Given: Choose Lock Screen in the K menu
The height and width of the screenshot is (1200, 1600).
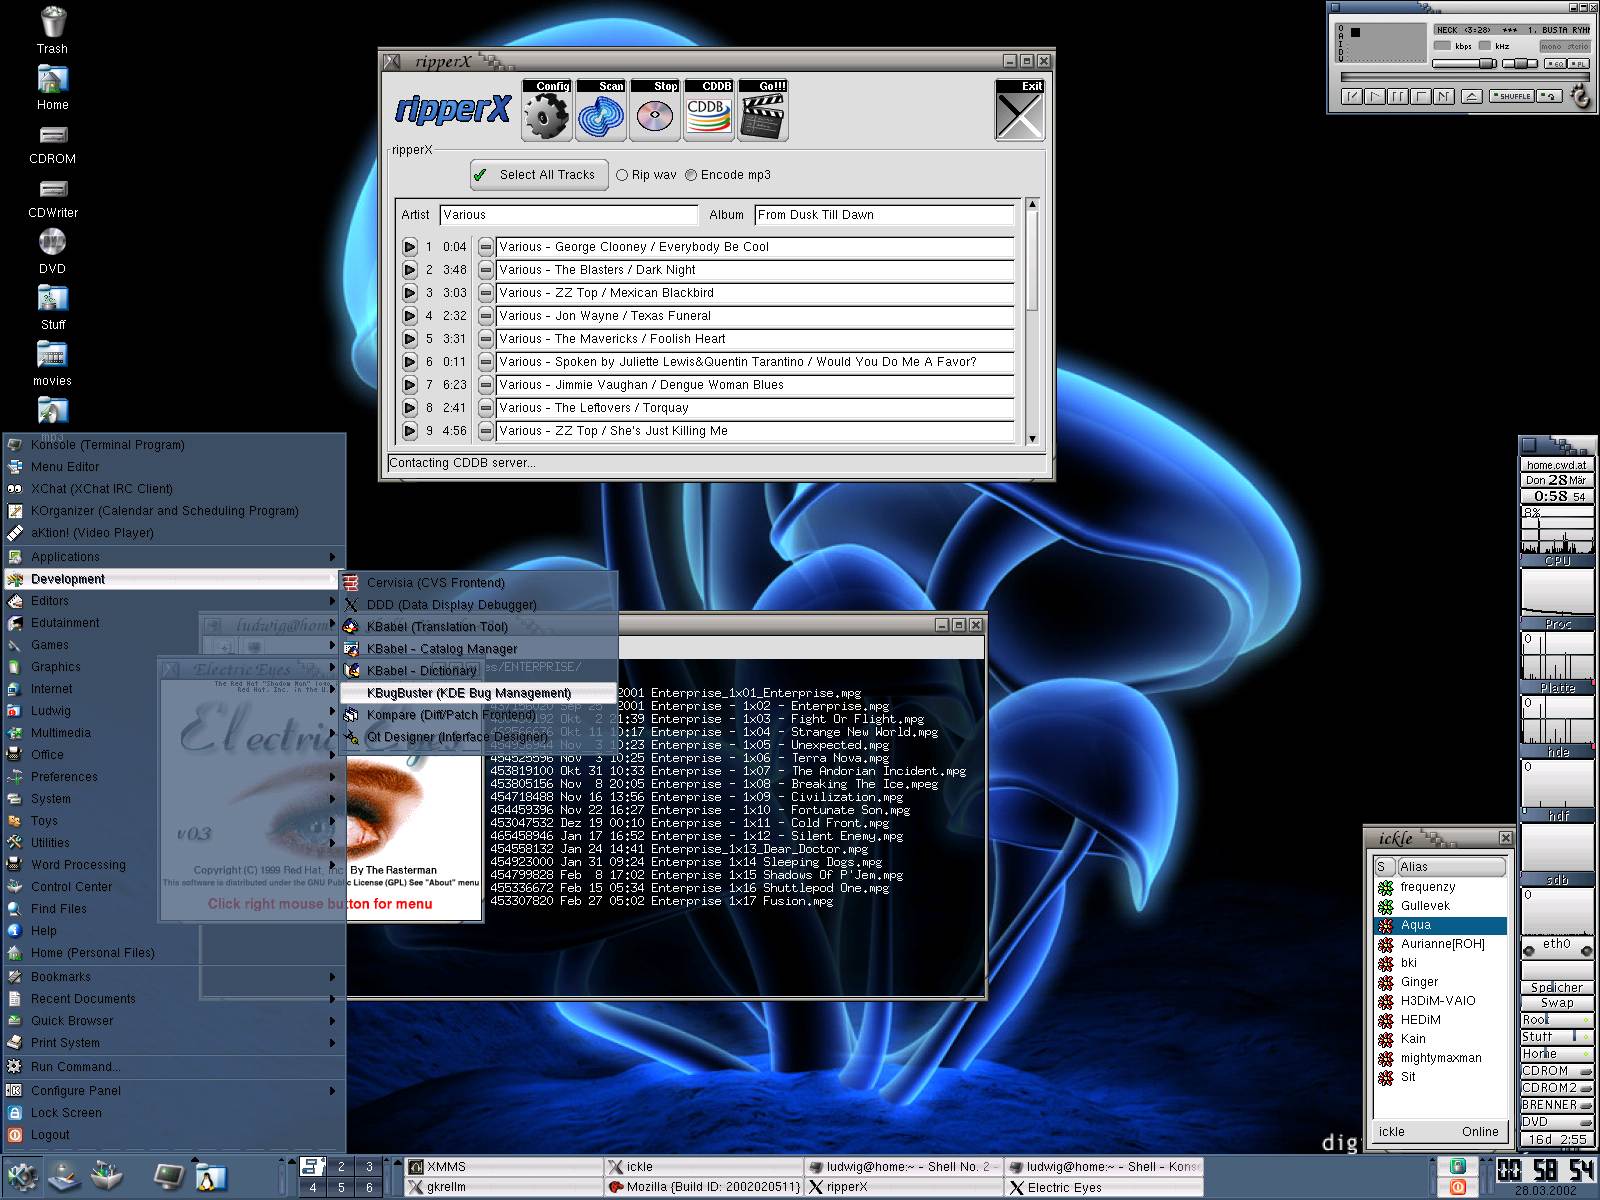Looking at the screenshot, I should coord(174,1112).
